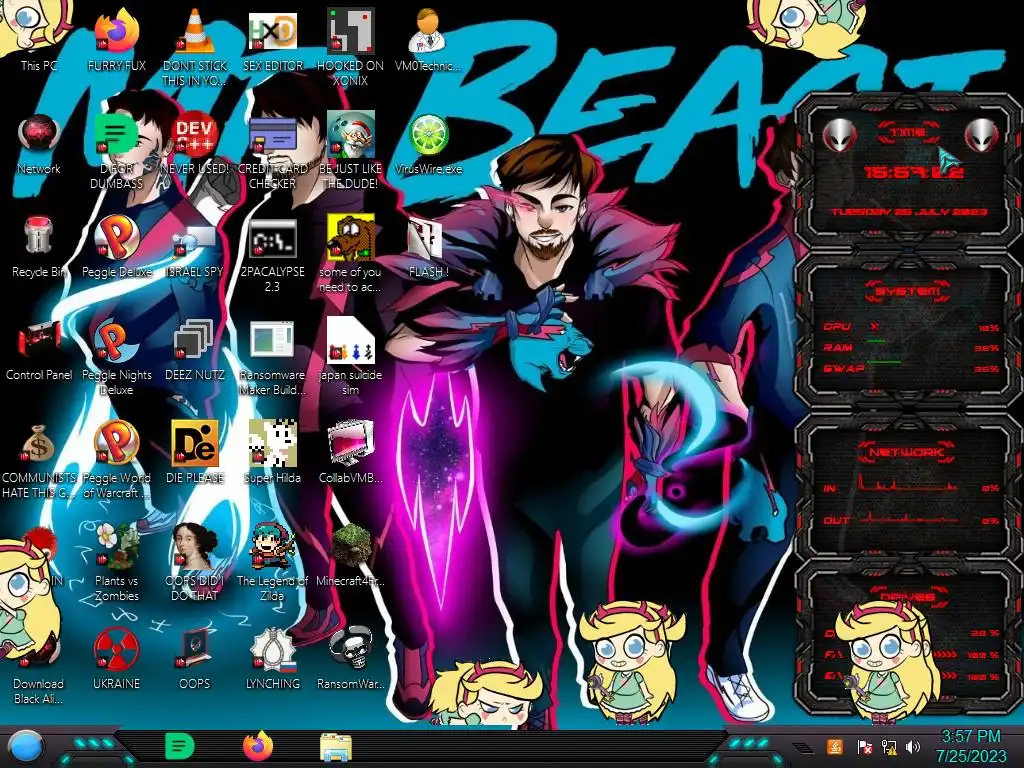Open File Explorer from the taskbar

tap(336, 747)
